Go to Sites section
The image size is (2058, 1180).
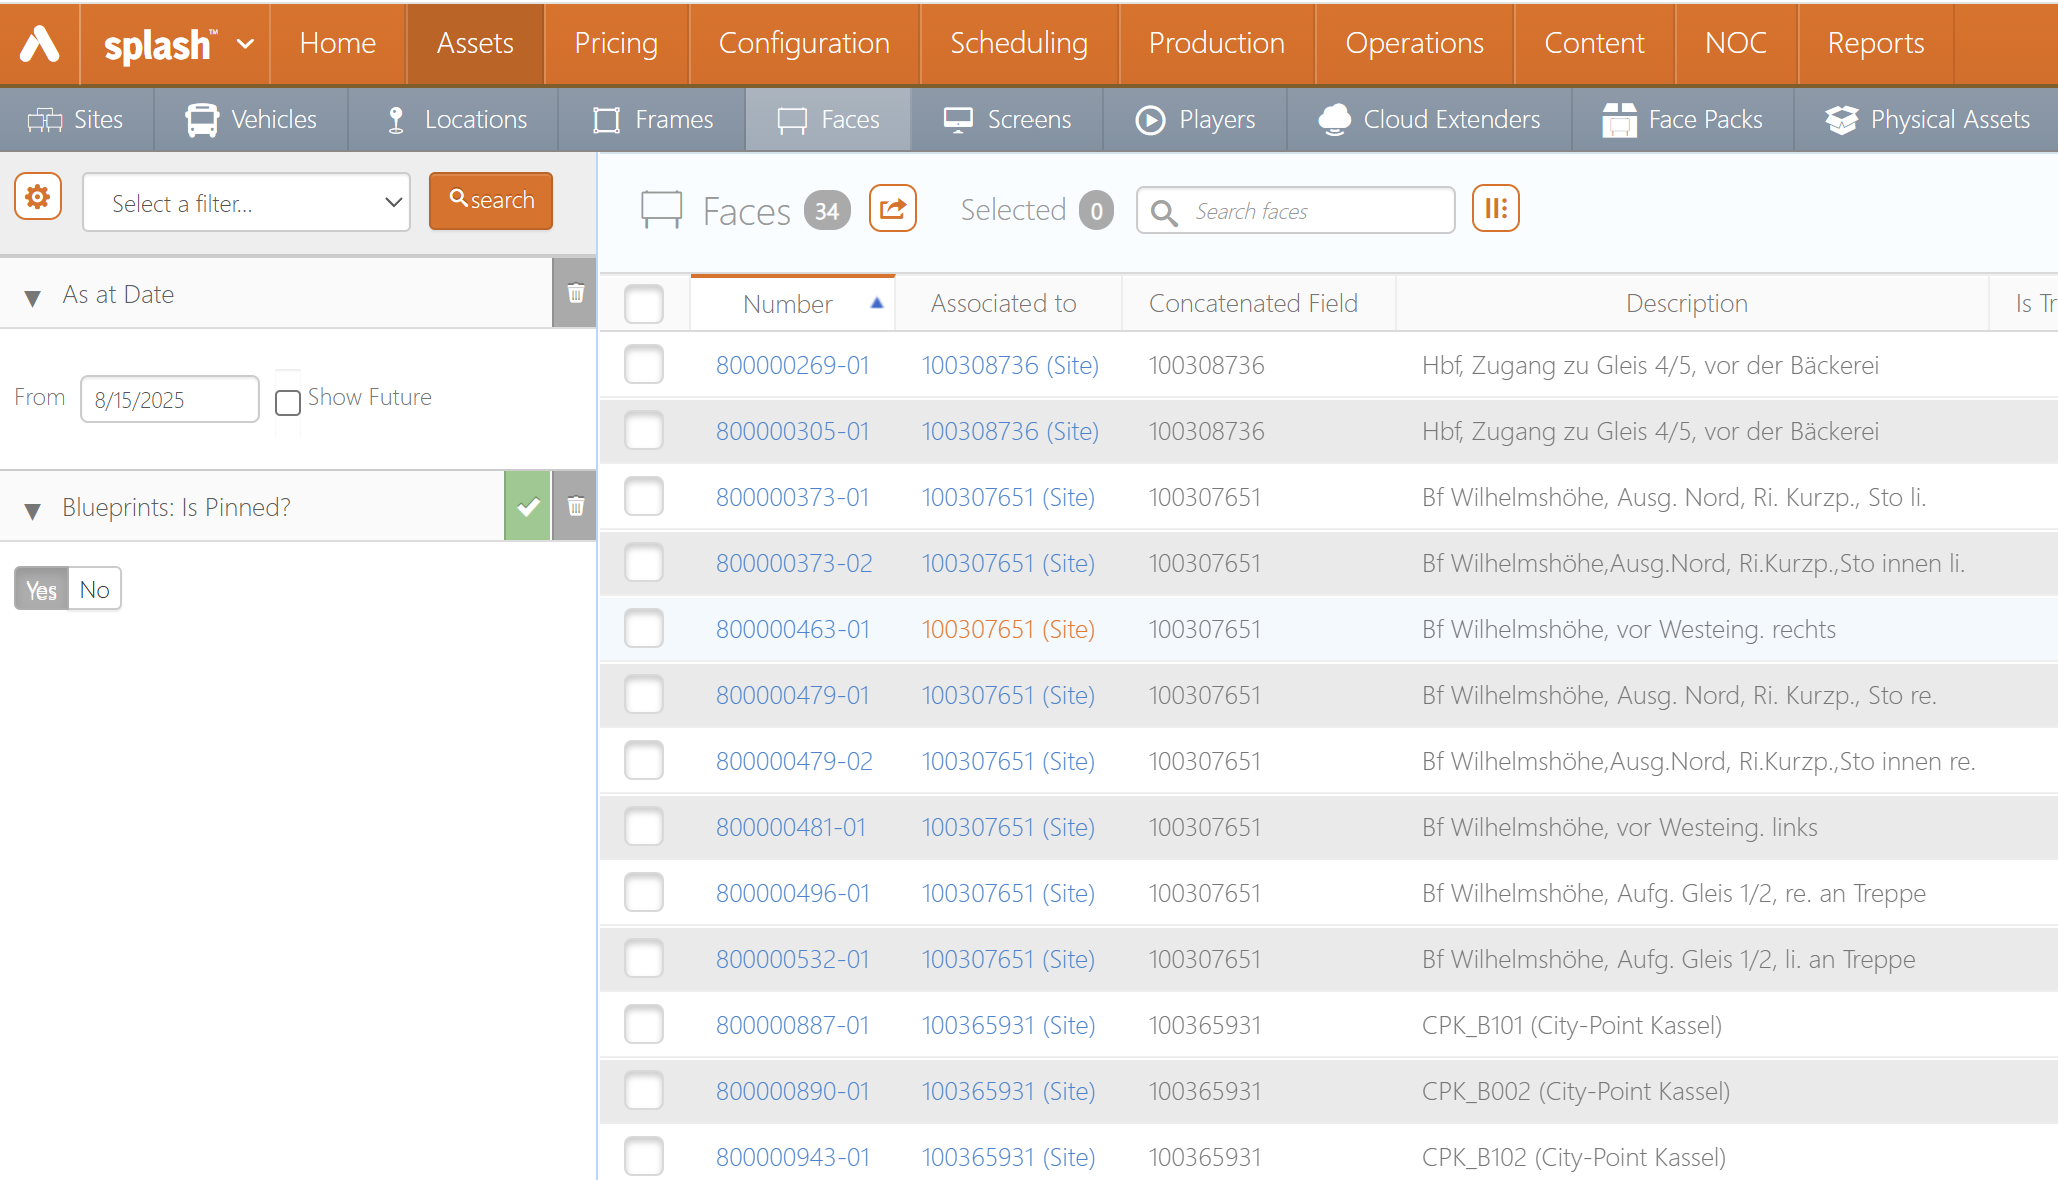[76, 119]
